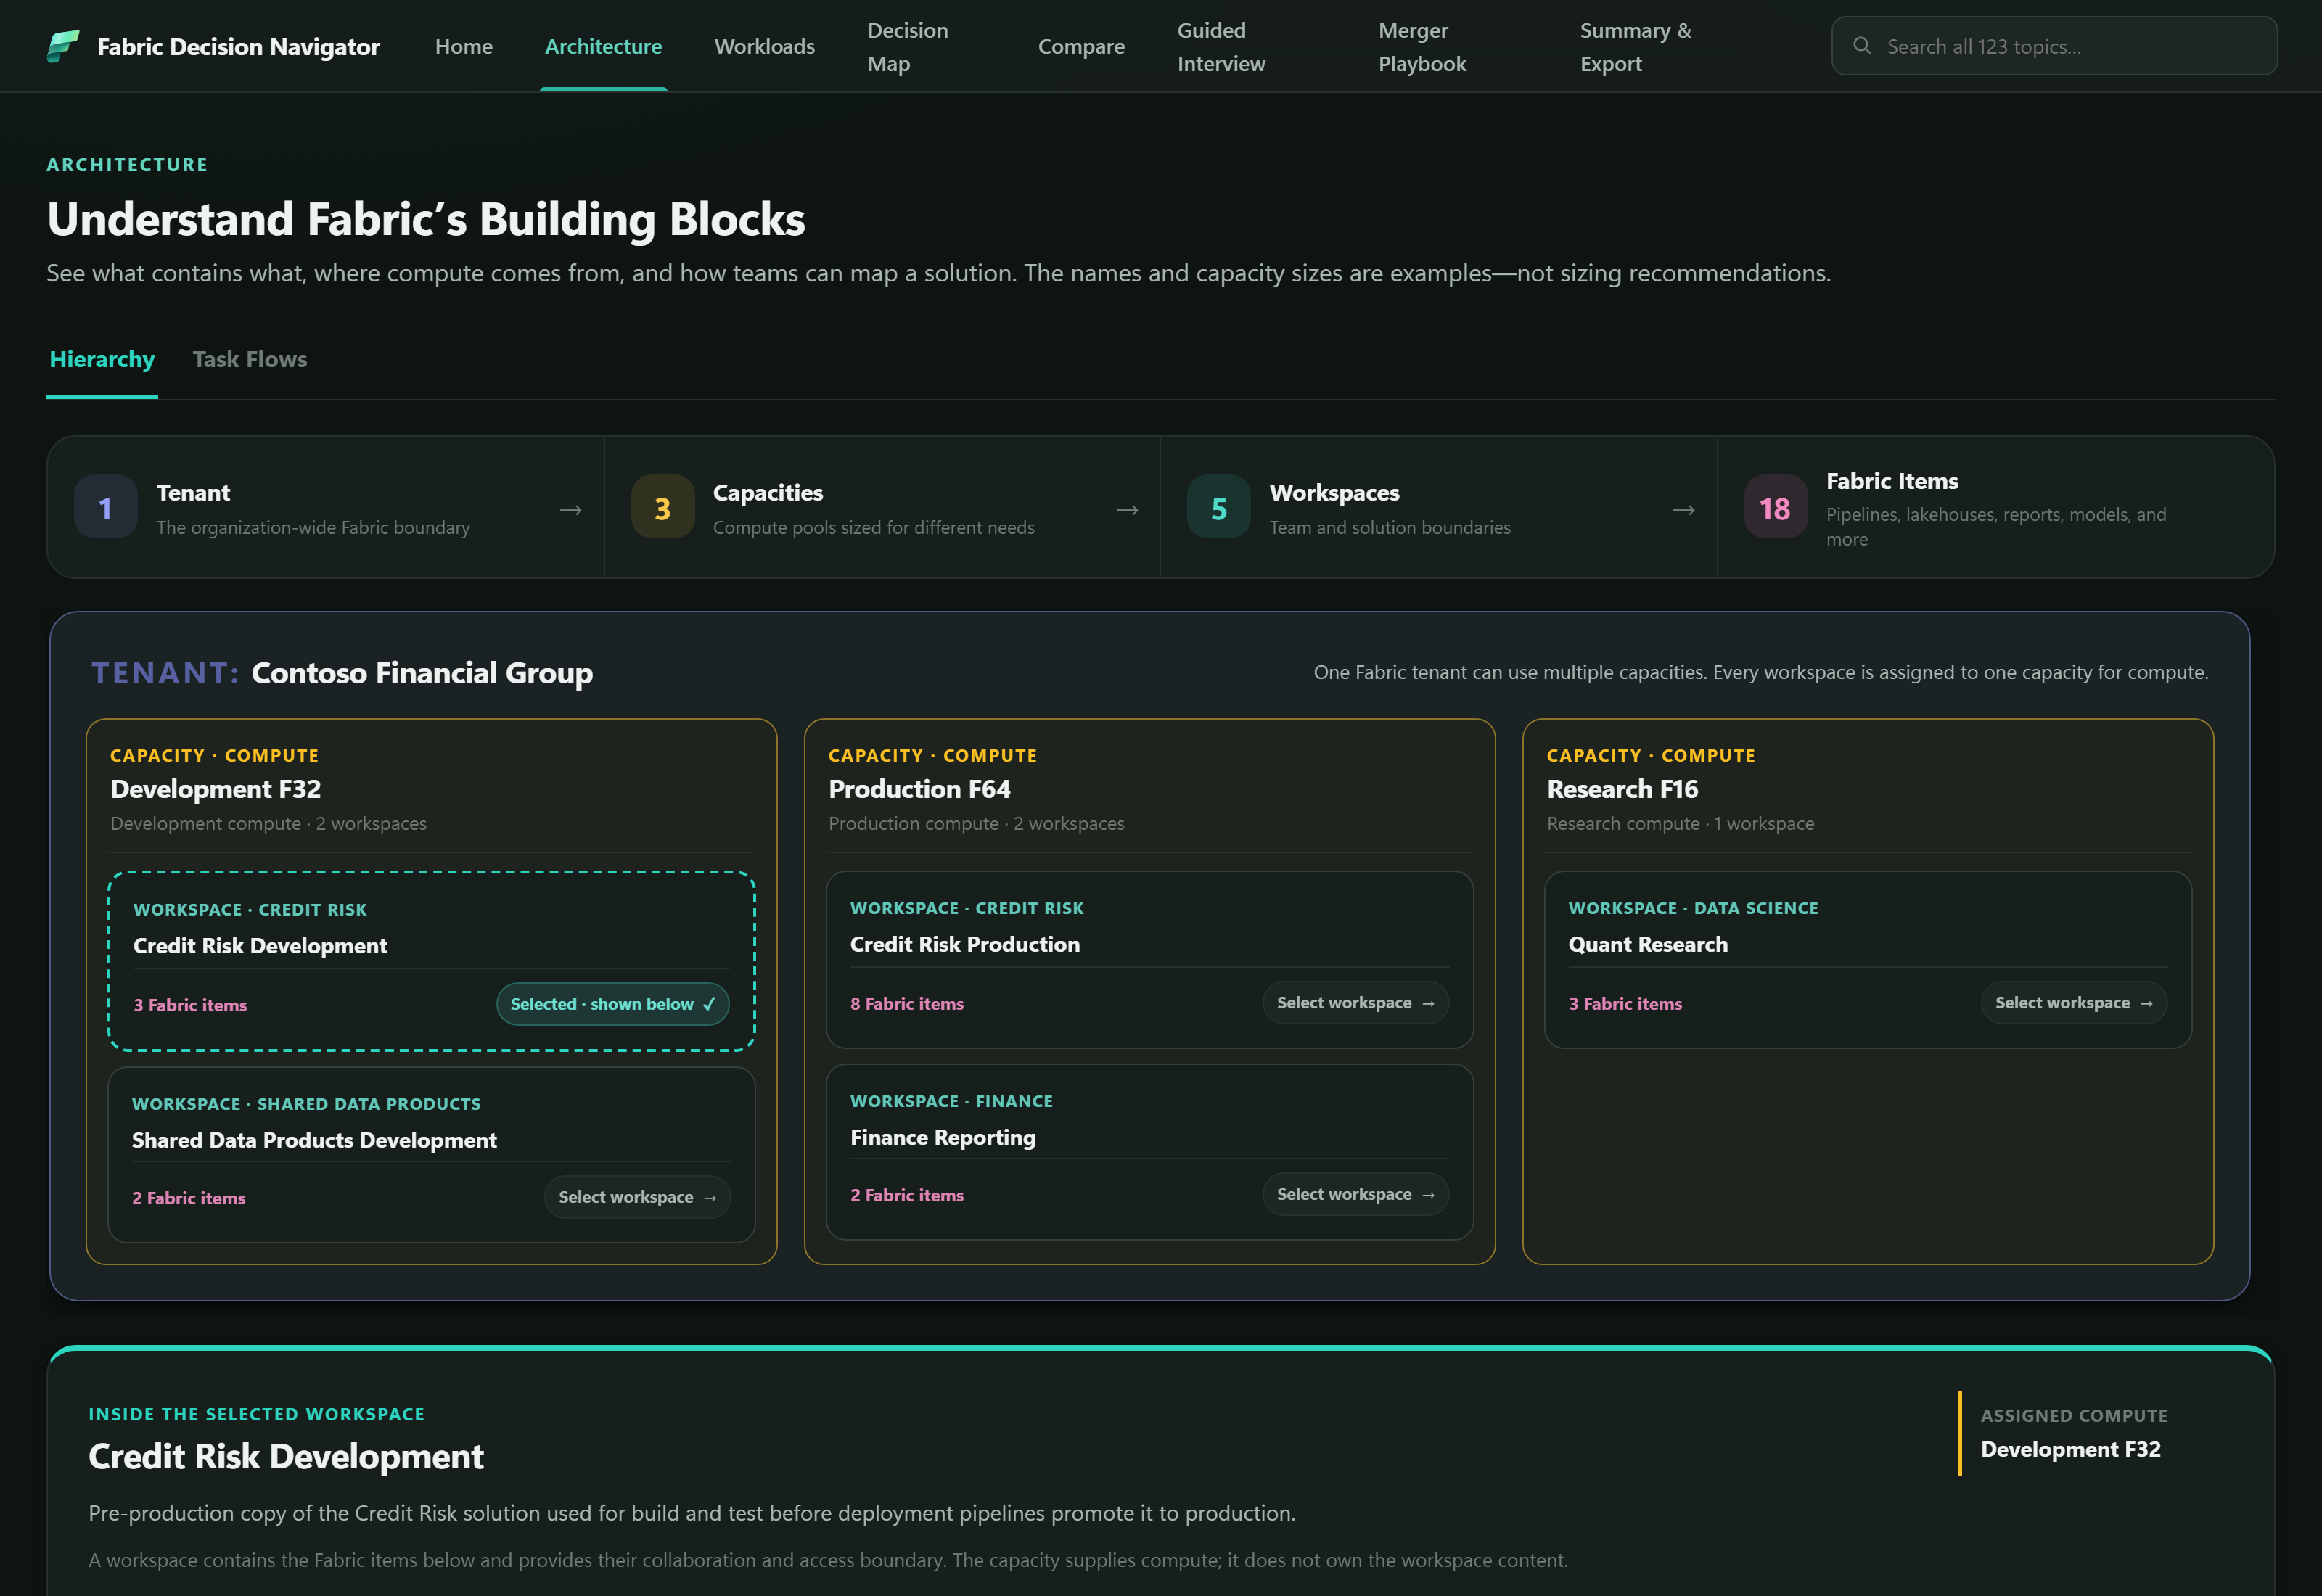2322x1596 pixels.
Task: Click the search magnifier icon
Action: [1861, 46]
